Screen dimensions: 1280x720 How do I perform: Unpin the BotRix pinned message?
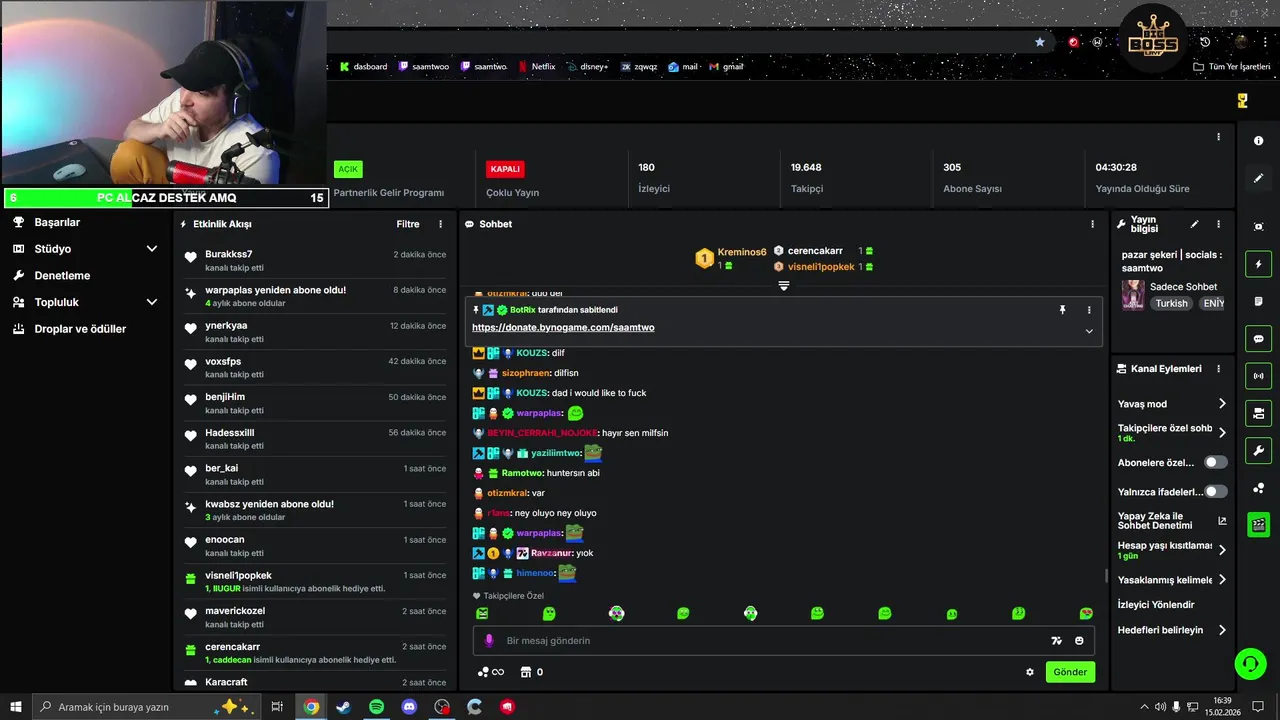click(x=1062, y=310)
